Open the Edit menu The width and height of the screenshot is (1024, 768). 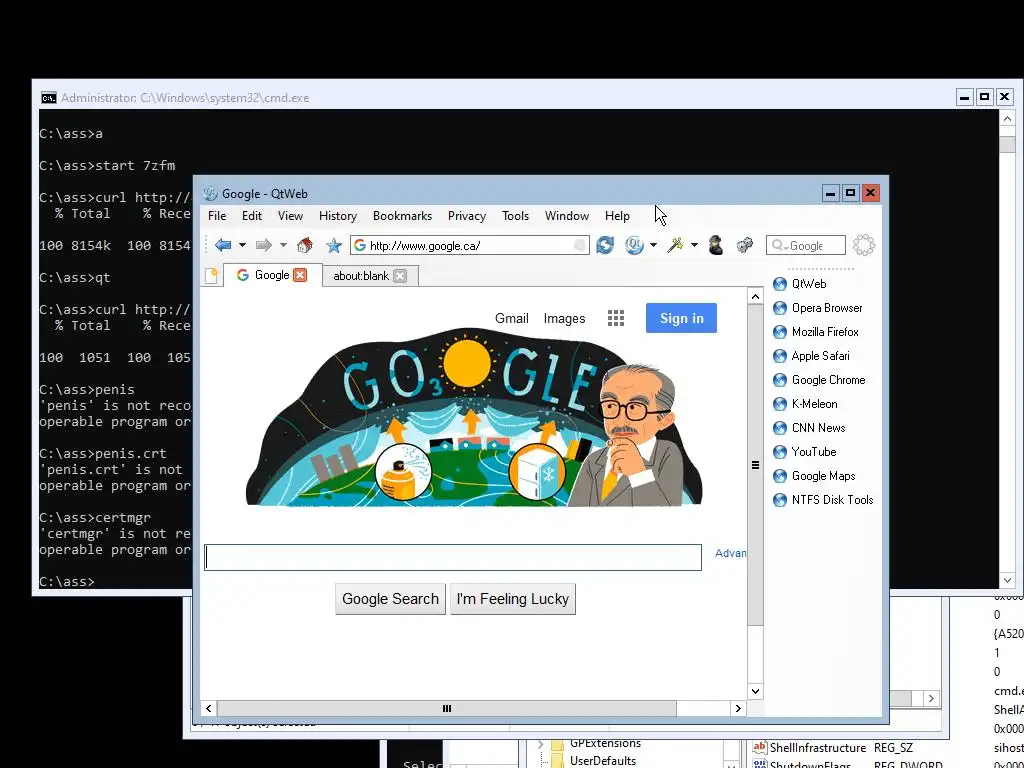click(251, 216)
